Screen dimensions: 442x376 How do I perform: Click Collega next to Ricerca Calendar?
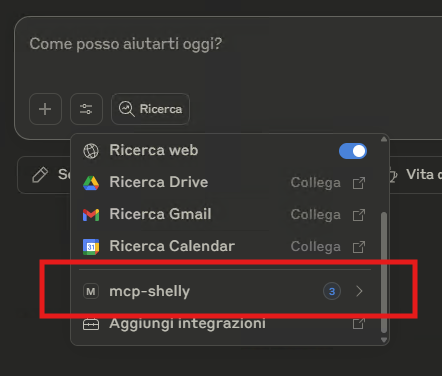point(316,247)
